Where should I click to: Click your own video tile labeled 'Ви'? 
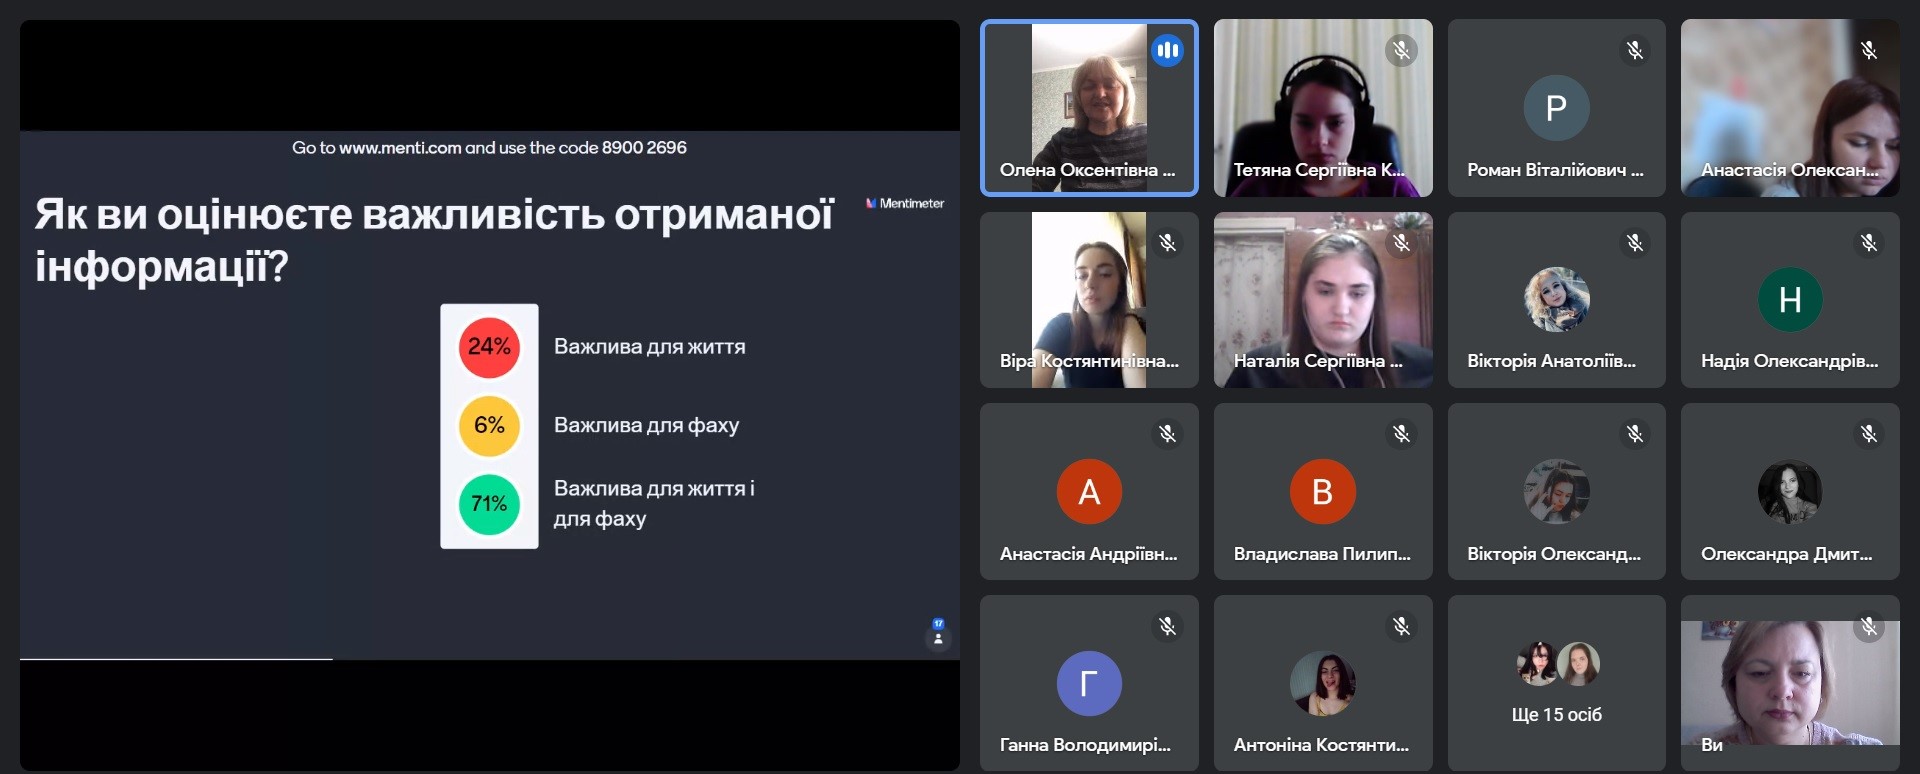pos(1789,684)
